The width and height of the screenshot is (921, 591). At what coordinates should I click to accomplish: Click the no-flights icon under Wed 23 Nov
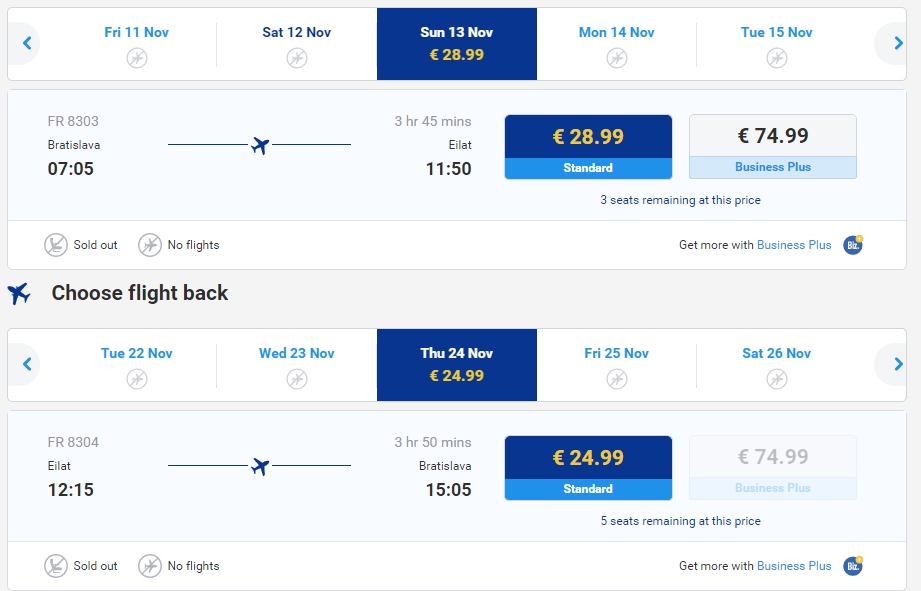pyautogui.click(x=297, y=379)
